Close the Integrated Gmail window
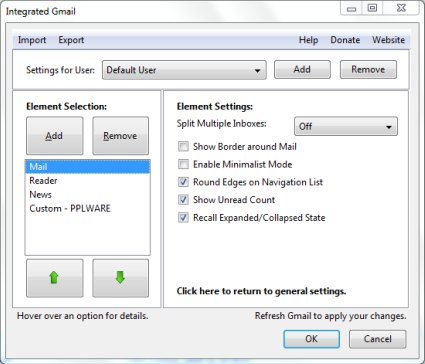 coord(402,8)
